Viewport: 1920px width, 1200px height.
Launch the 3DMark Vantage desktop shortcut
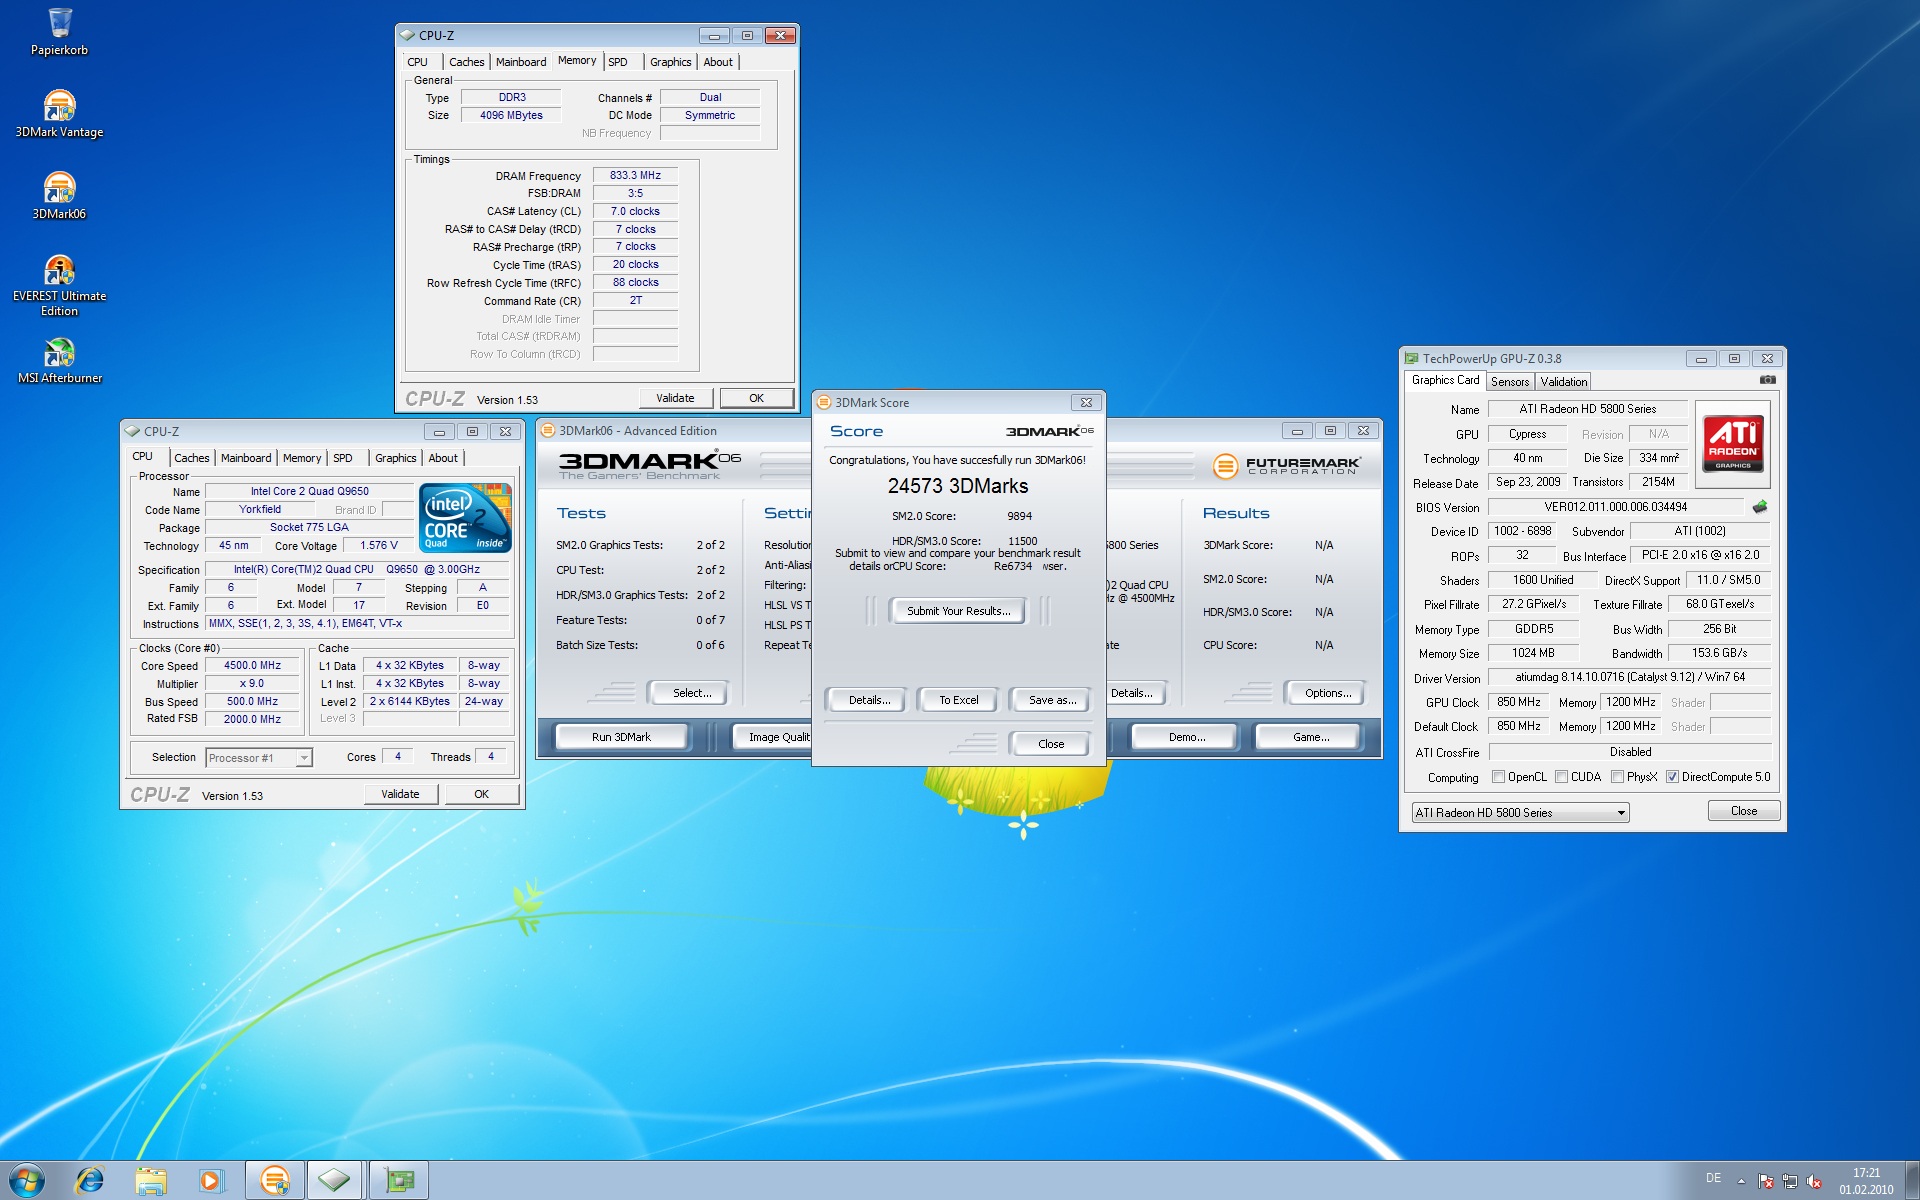pyautogui.click(x=59, y=114)
